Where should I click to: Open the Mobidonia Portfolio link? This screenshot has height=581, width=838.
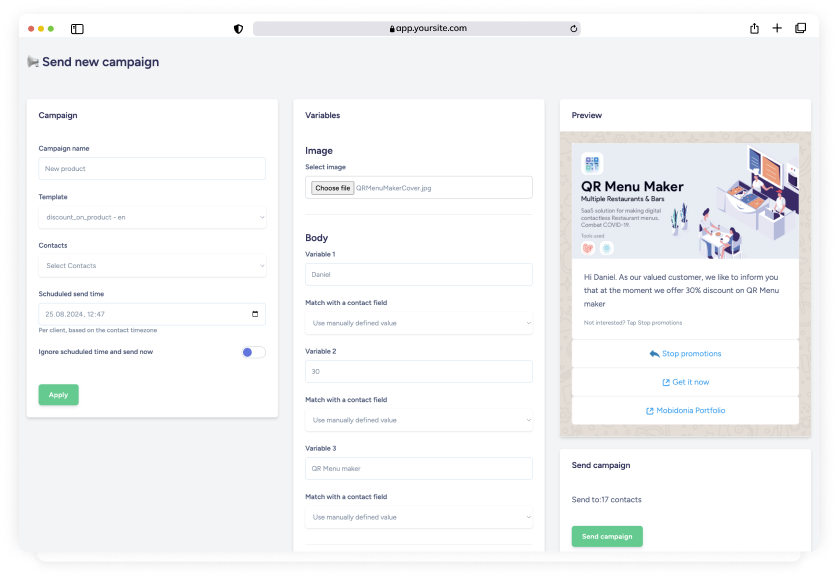tap(685, 411)
